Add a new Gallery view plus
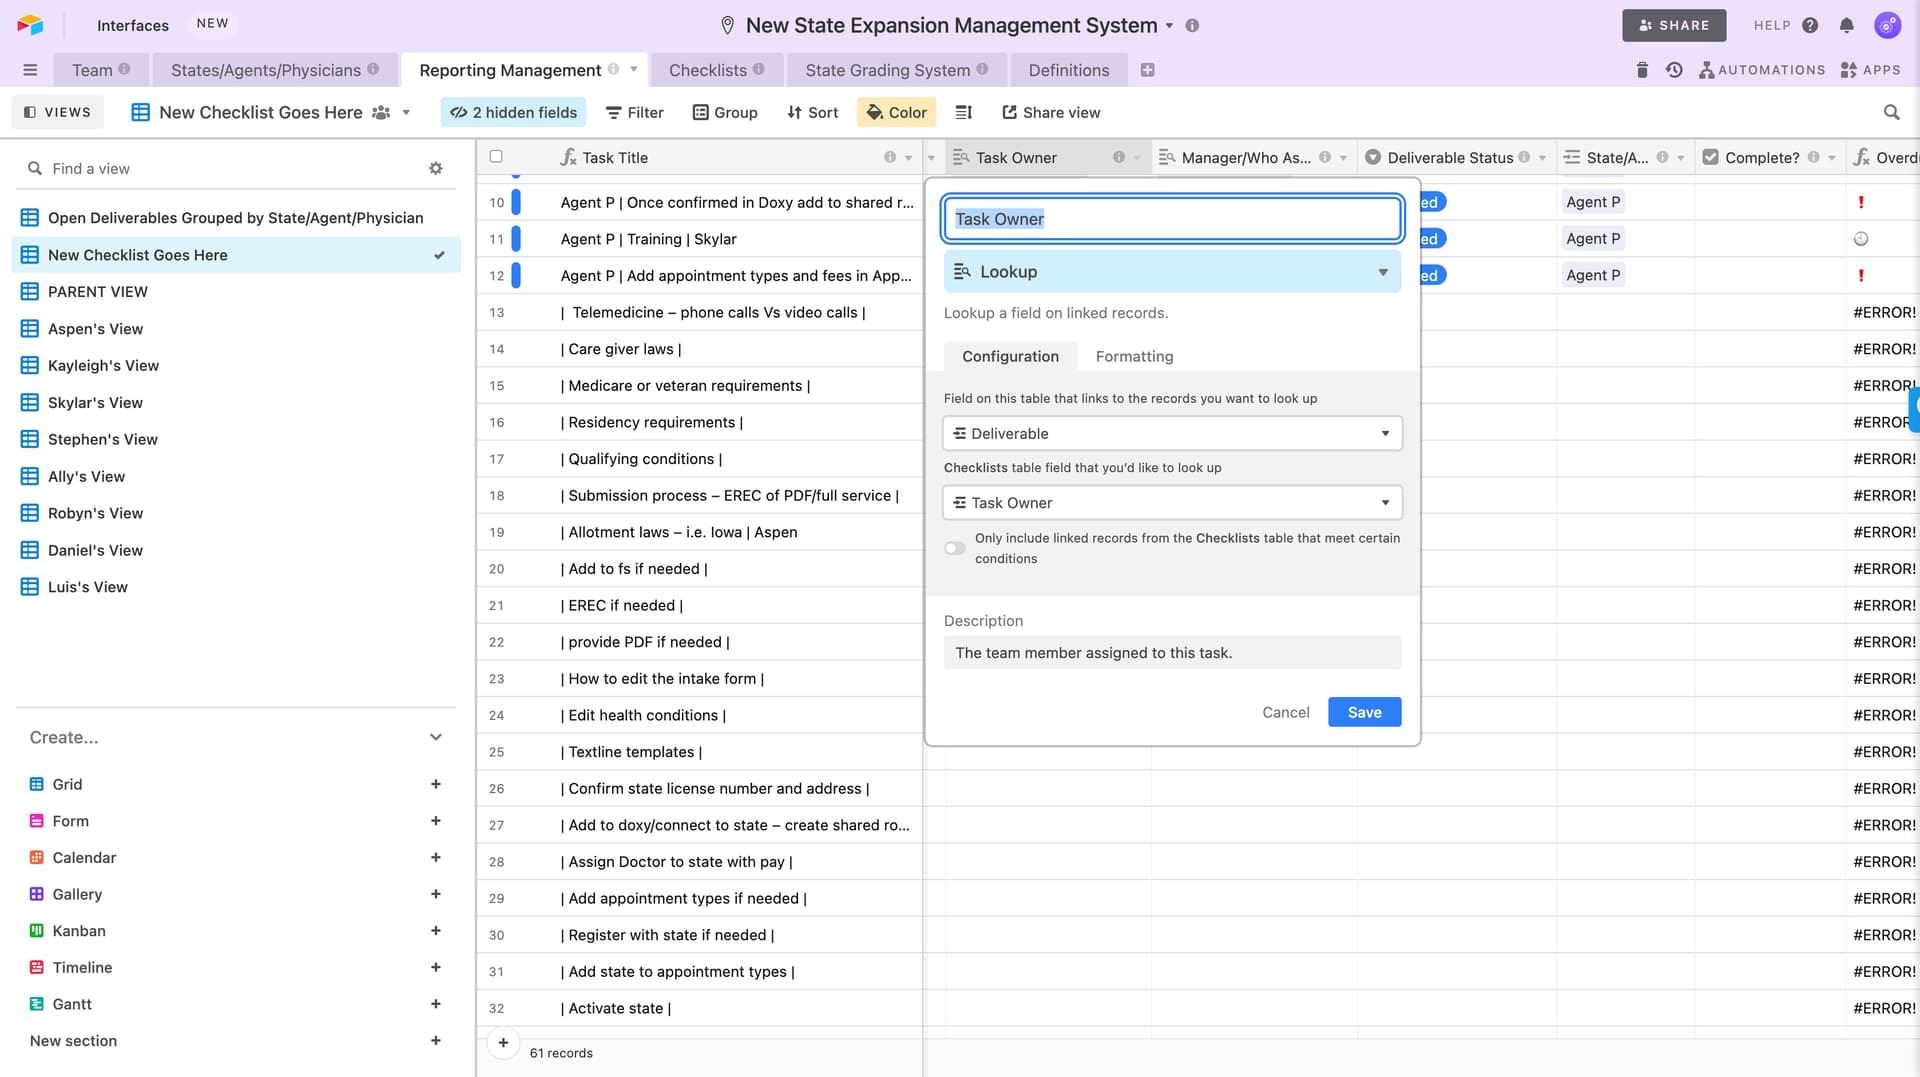Screen dimensions: 1920x1077 pos(436,895)
